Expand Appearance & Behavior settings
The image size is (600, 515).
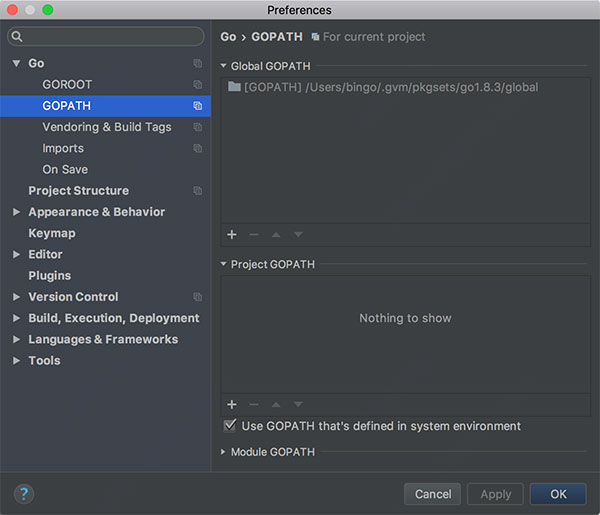(x=16, y=212)
